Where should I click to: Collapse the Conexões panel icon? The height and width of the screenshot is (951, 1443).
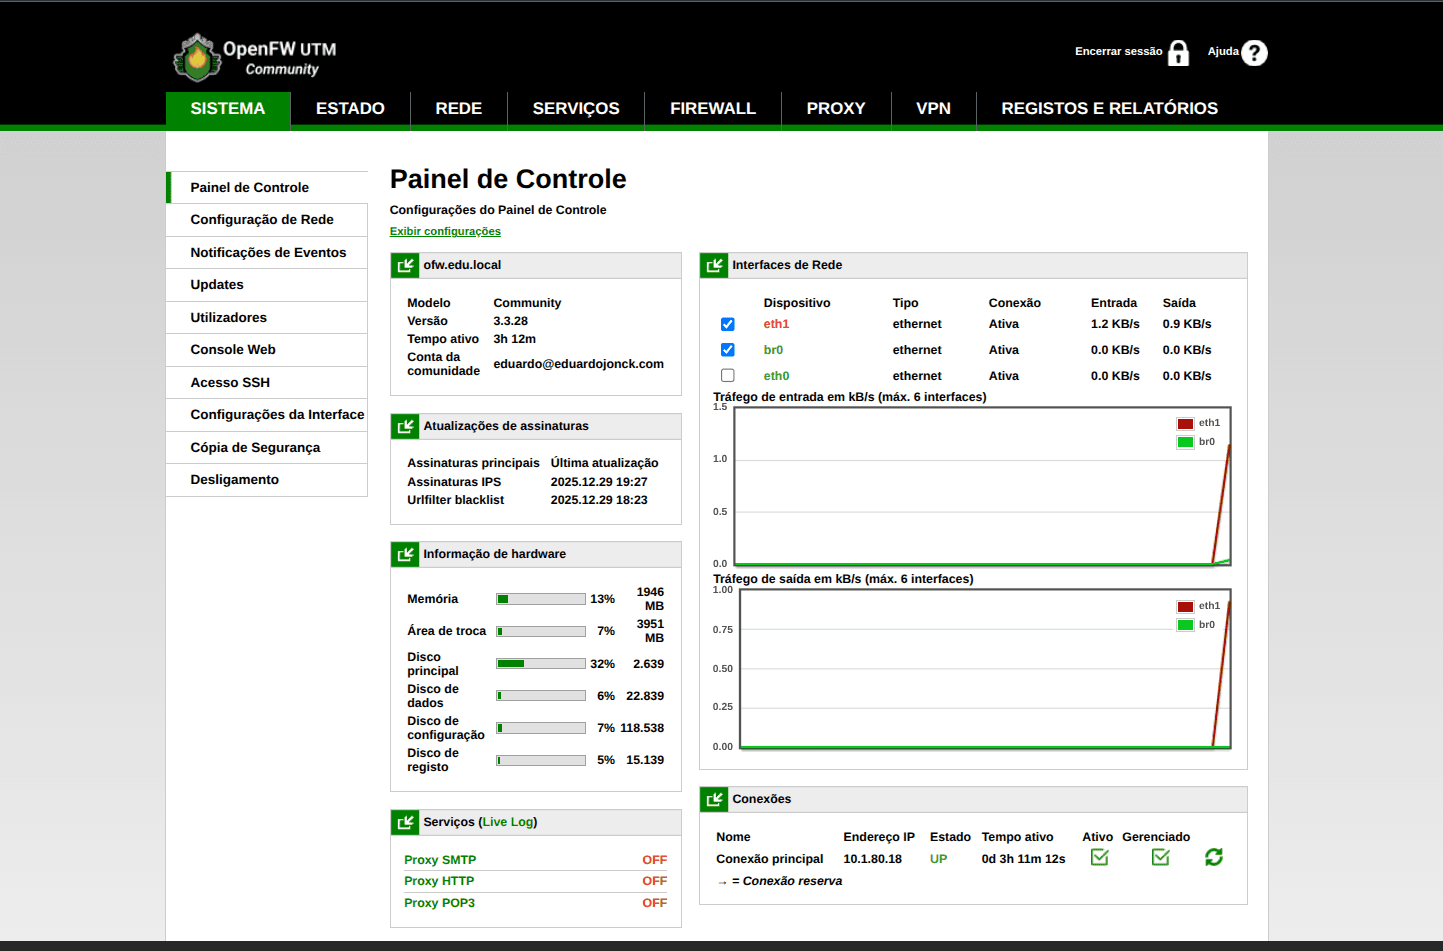click(x=714, y=799)
